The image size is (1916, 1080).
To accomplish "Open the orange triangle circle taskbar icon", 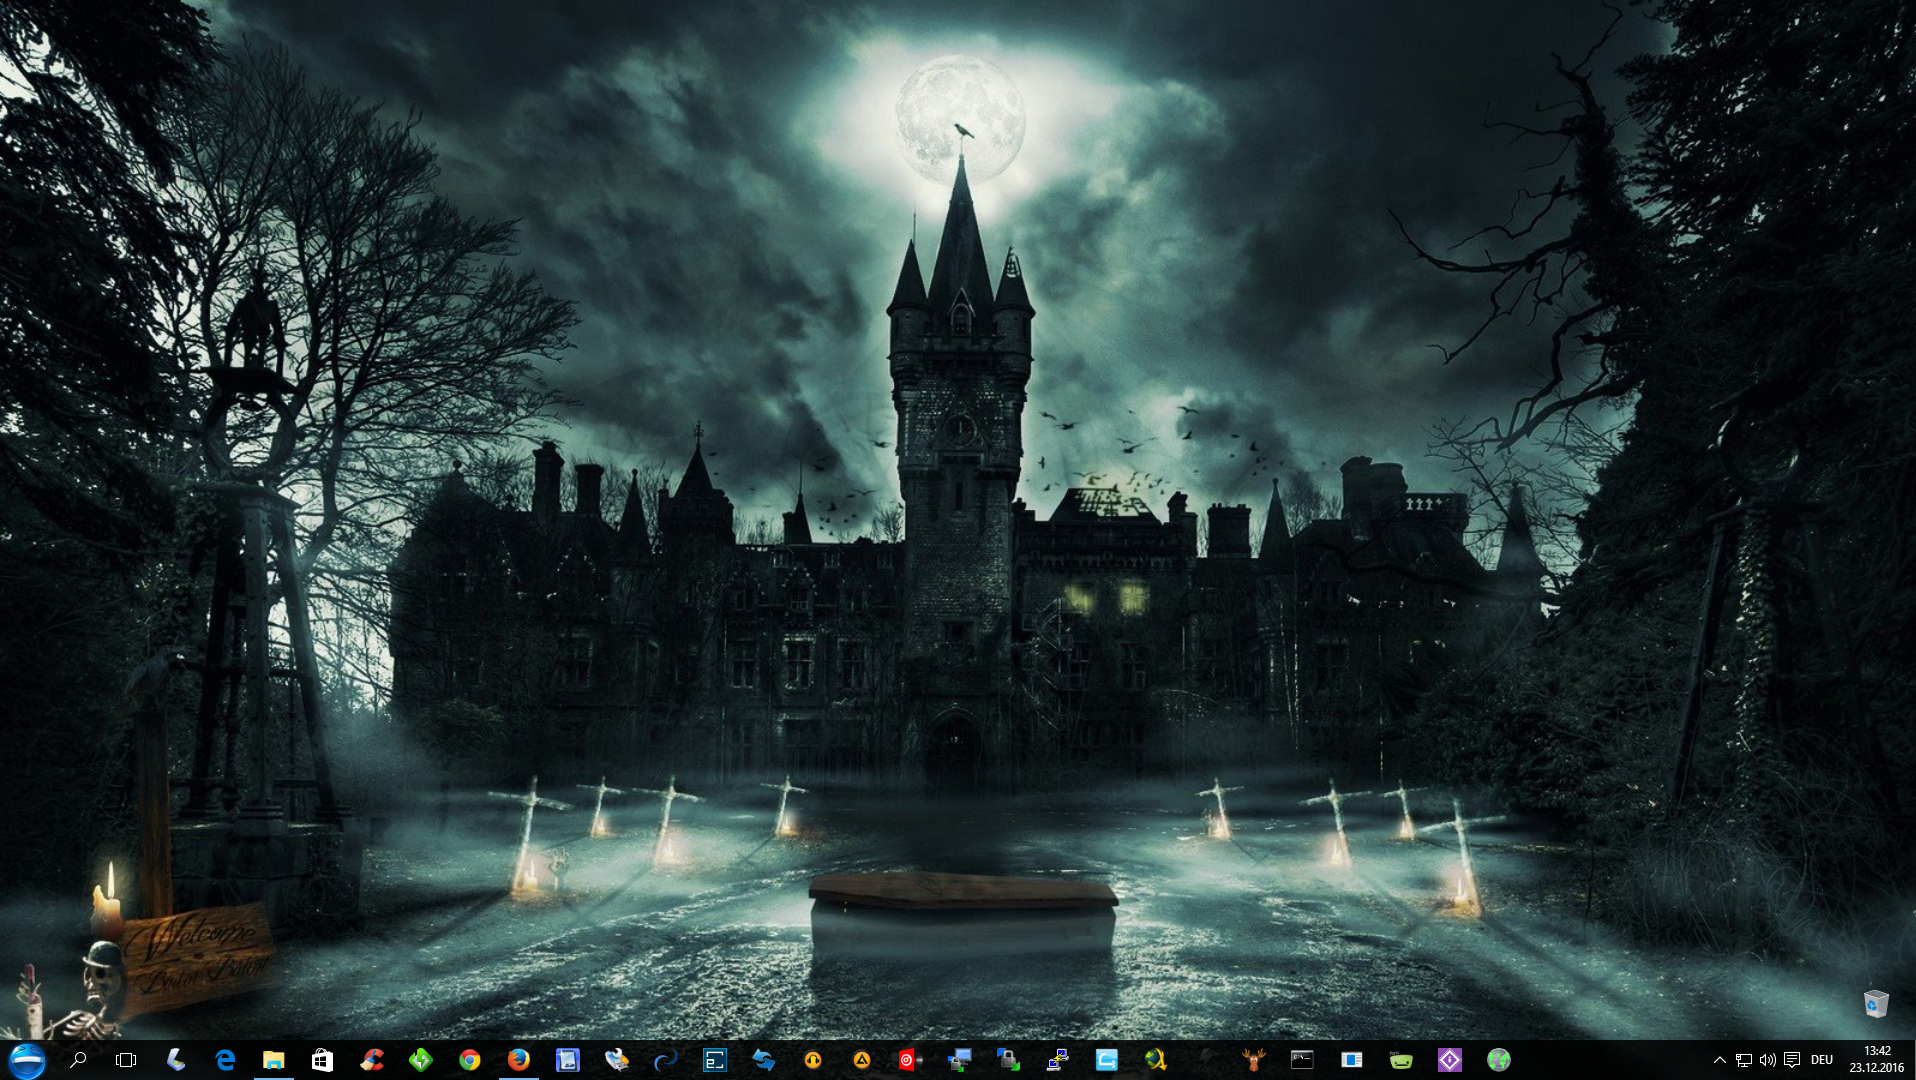I will (x=861, y=1060).
